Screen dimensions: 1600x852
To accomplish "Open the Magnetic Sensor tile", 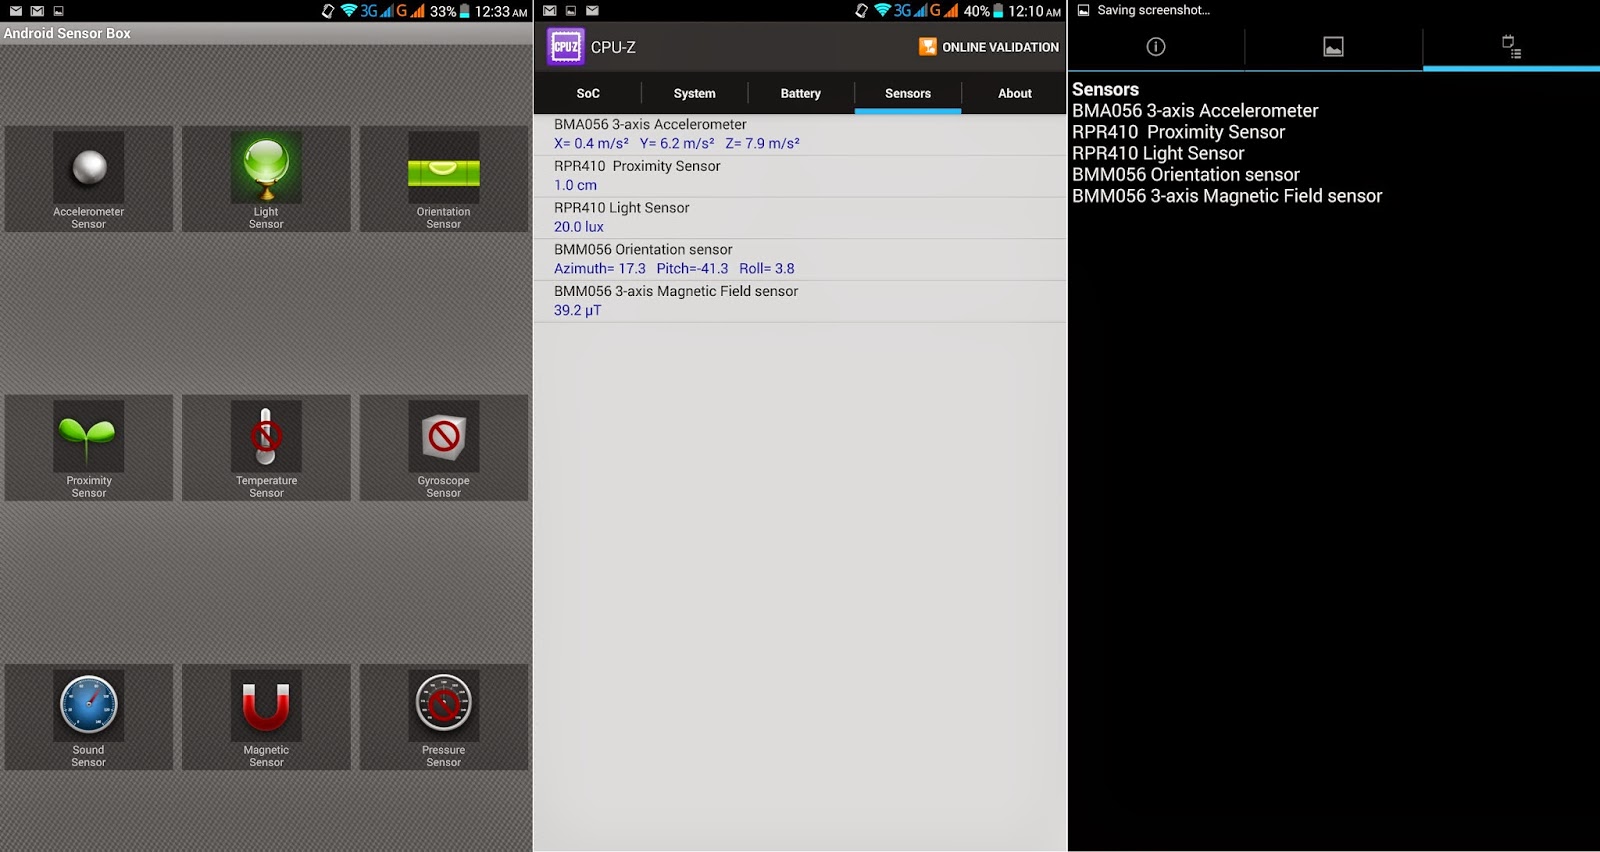I will click(x=266, y=717).
